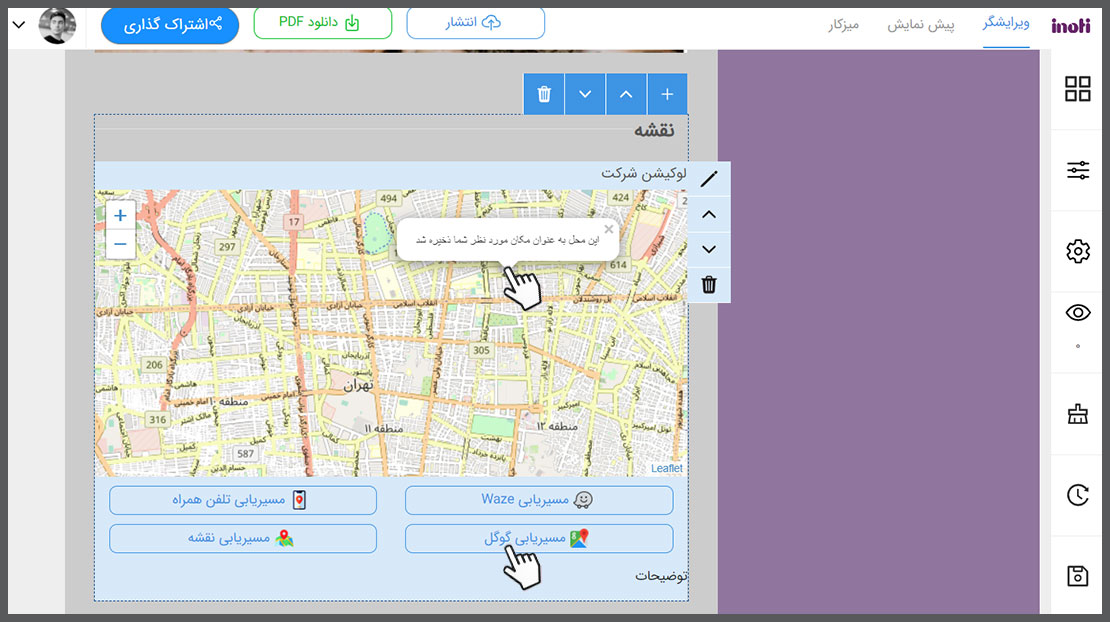
Task: Delete section using blue trash icon
Action: coord(544,94)
